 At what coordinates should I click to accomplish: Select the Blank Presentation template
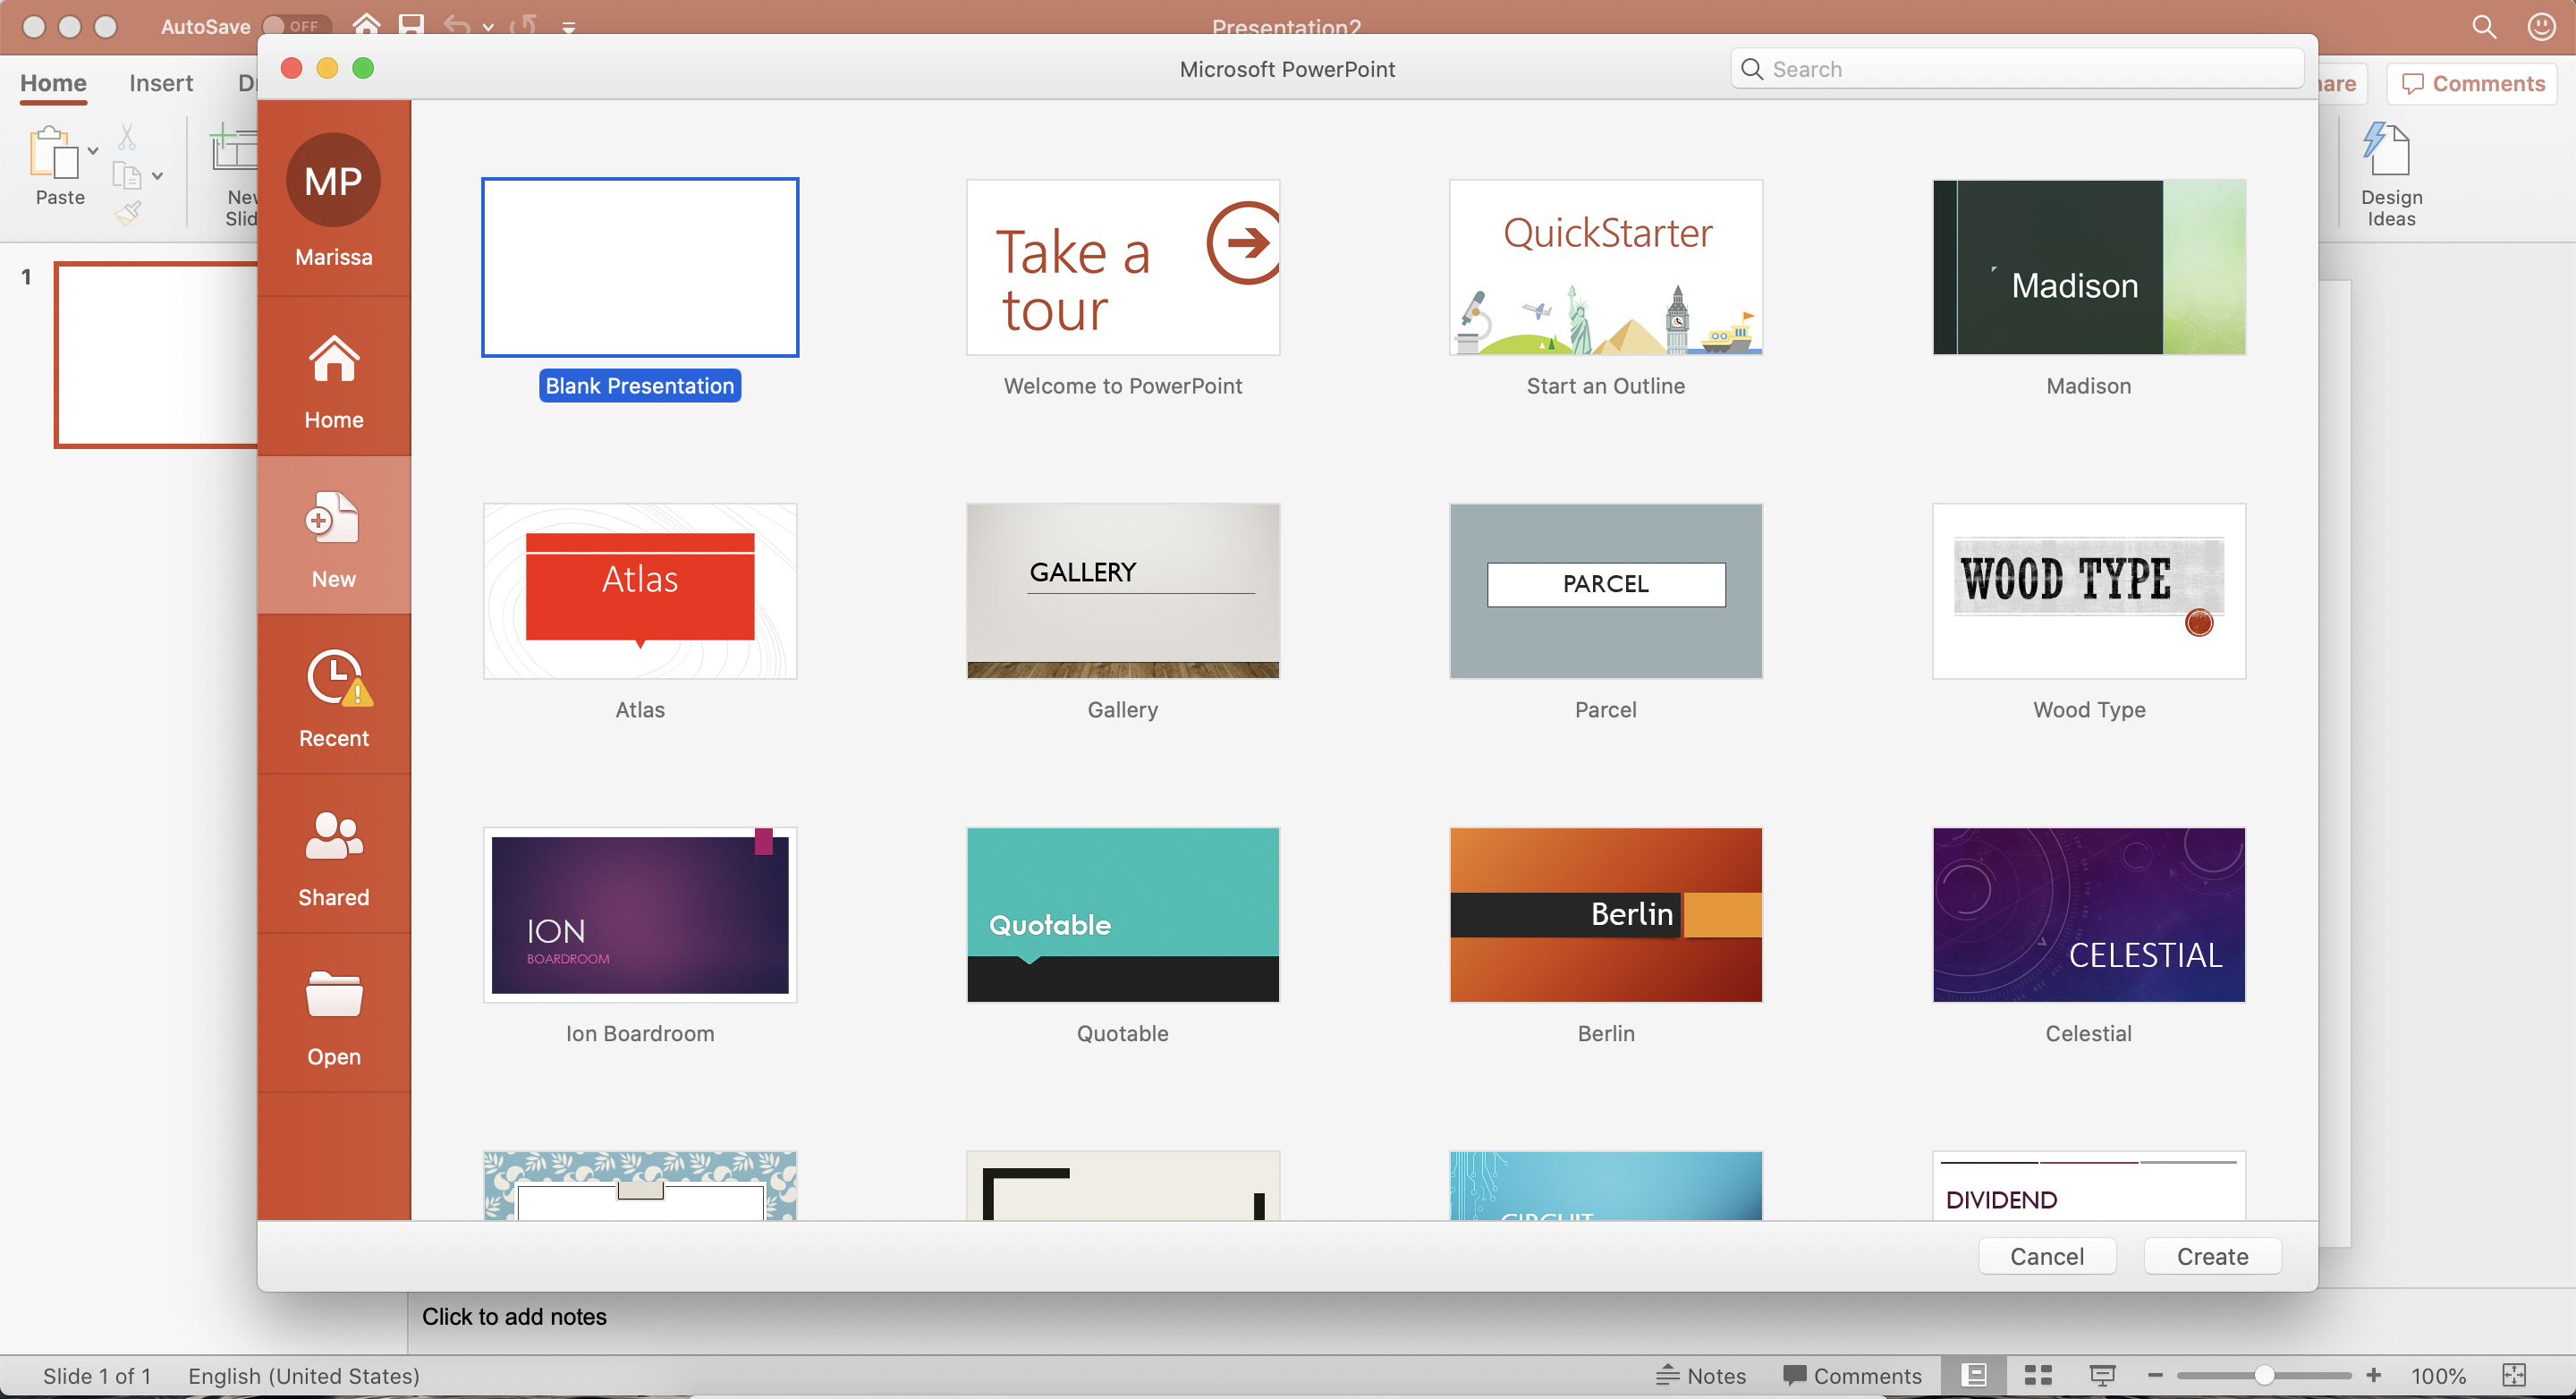point(639,267)
